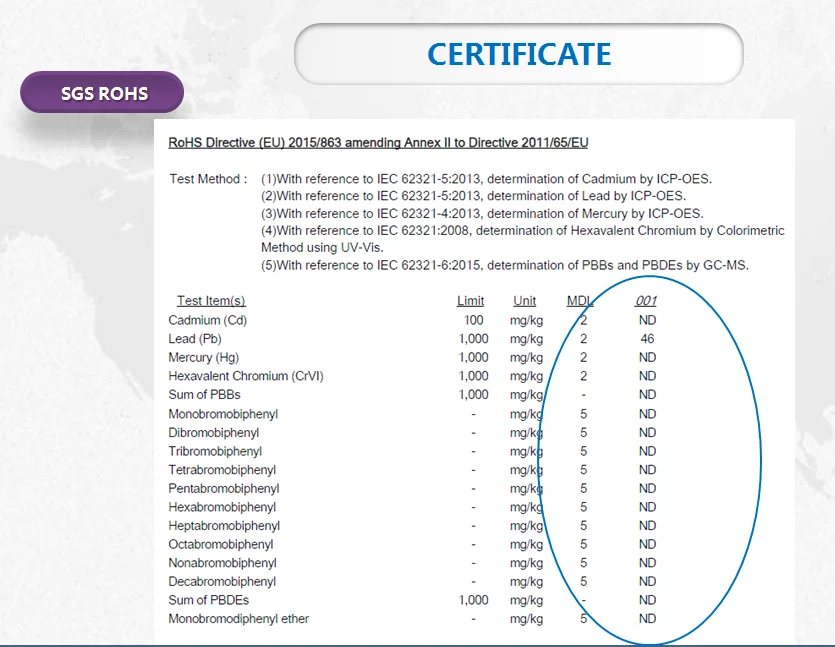Click the SGS ROHS purple button
Viewport: 835px width, 647px height.
point(103,94)
